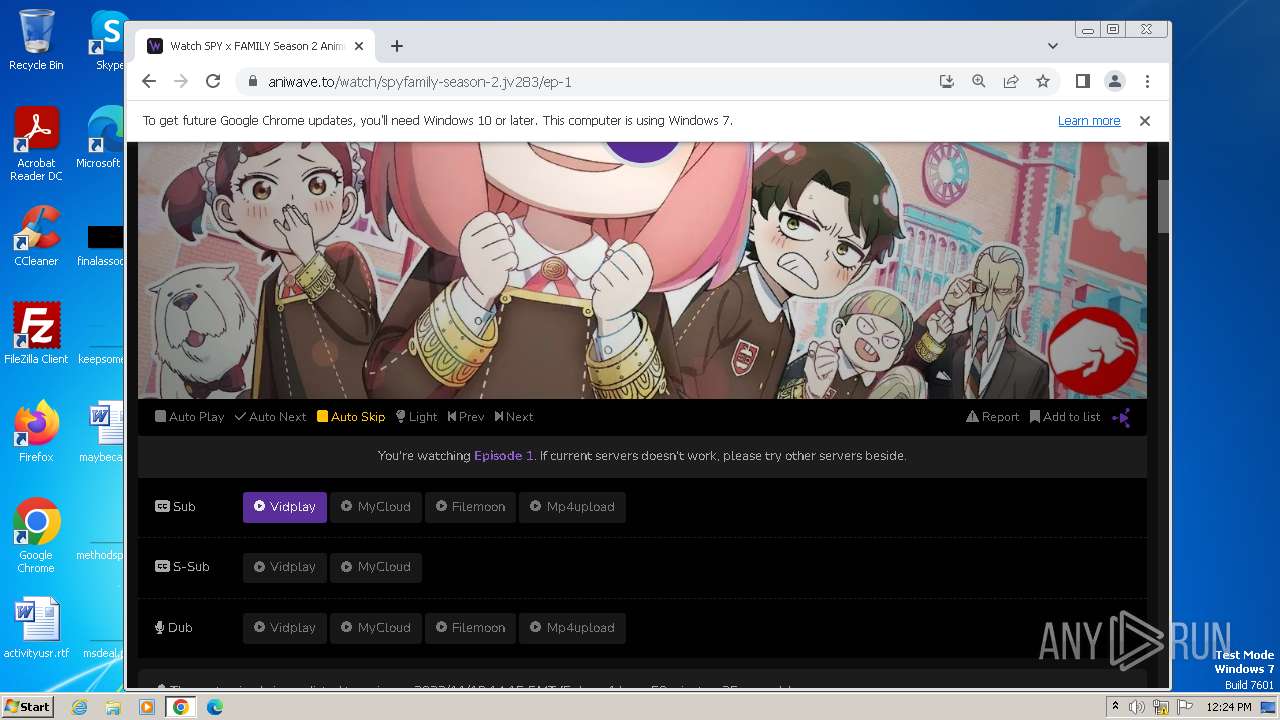Screen dimensions: 1280x720
Task: Open CCleaner desktop icon
Action: [x=36, y=236]
